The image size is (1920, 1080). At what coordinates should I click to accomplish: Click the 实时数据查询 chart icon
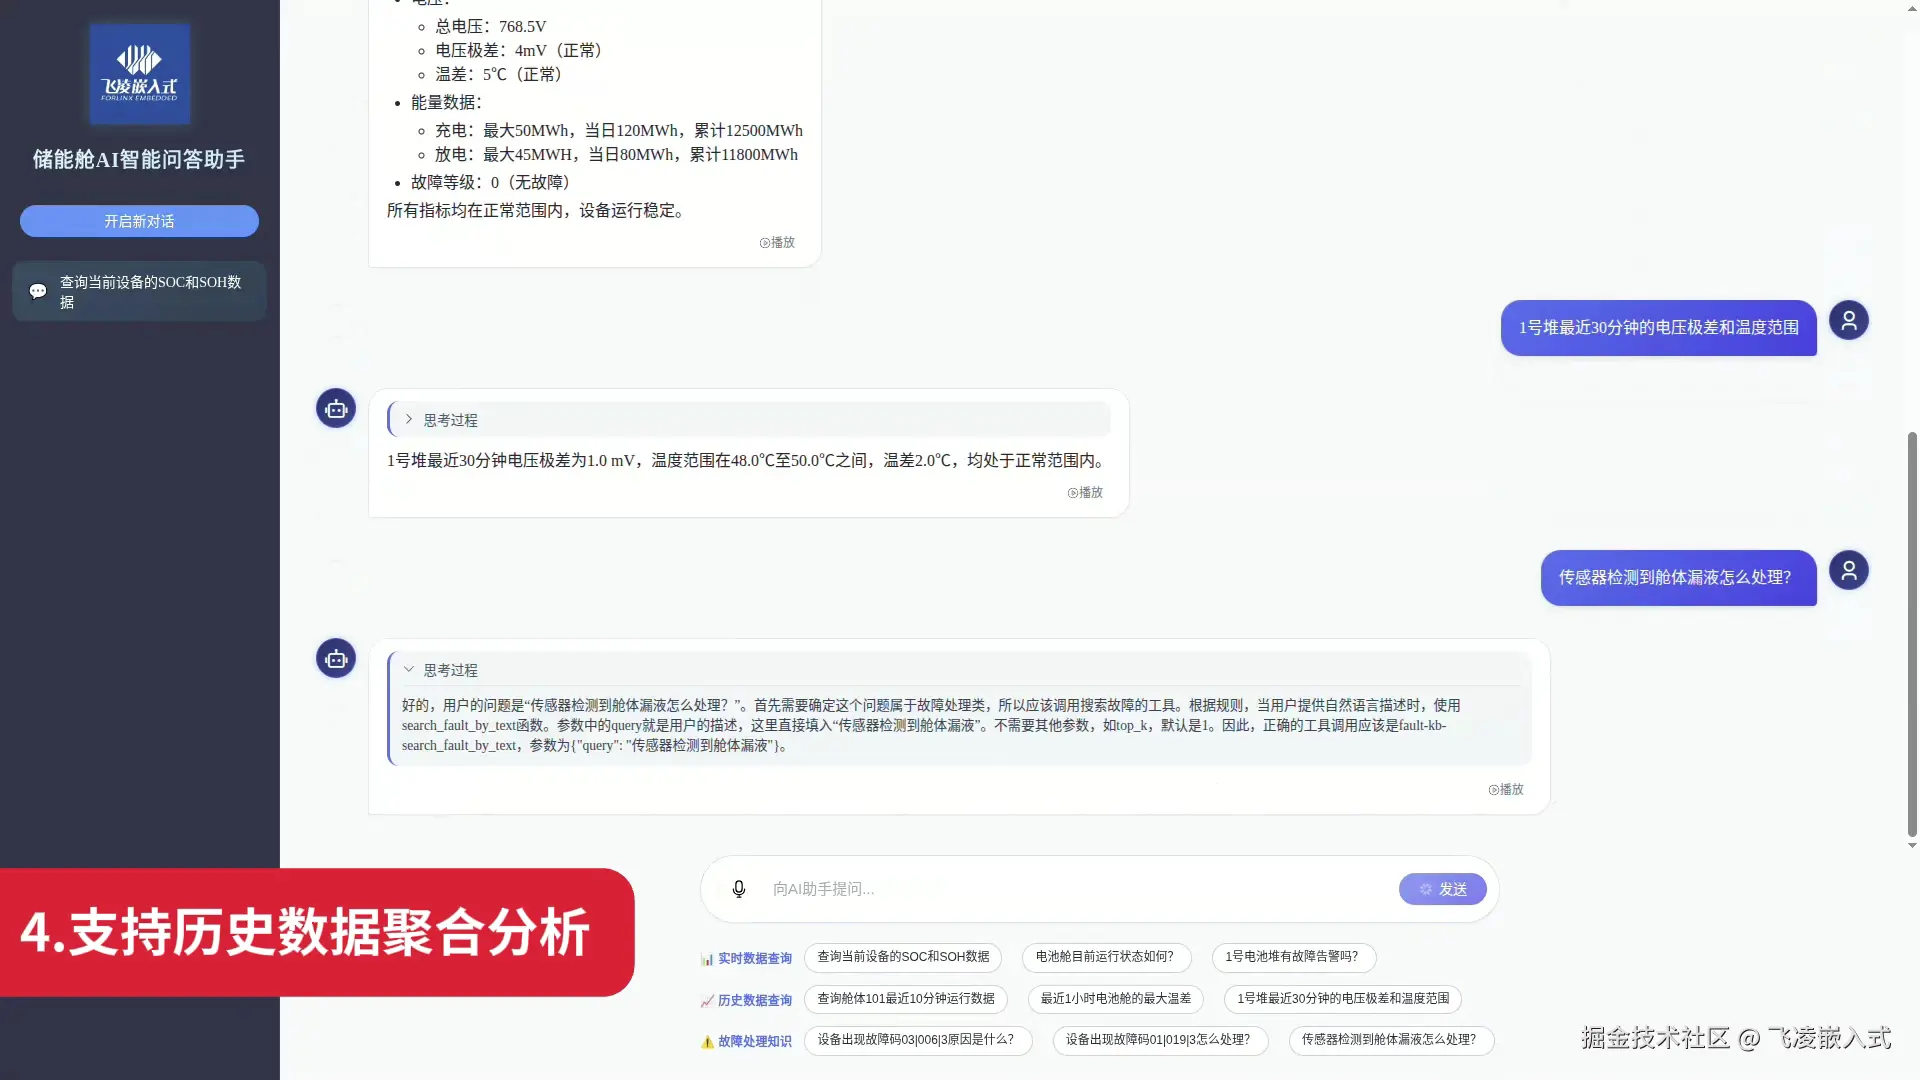[707, 959]
